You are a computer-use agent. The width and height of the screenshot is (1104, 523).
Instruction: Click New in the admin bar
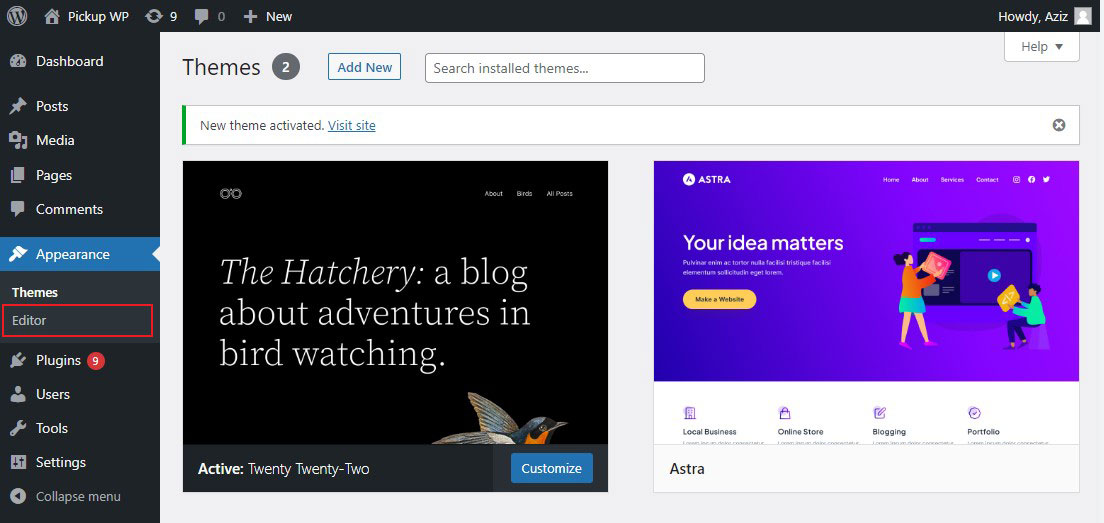279,16
